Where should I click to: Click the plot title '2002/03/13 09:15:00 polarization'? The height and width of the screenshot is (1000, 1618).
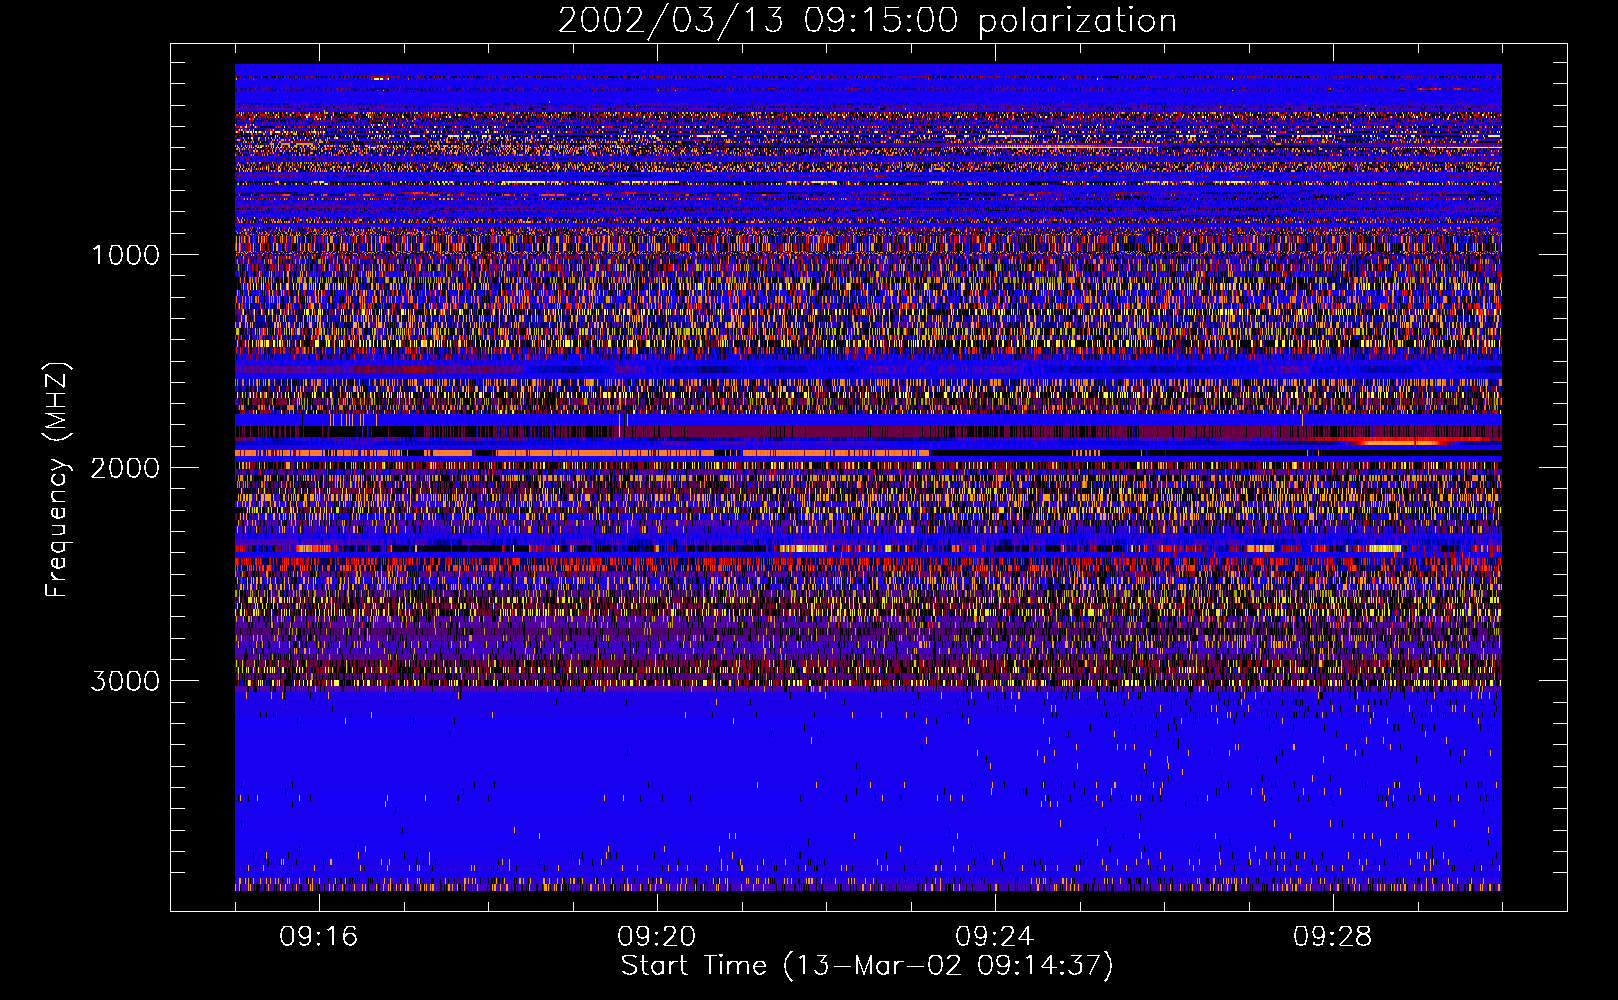867,20
